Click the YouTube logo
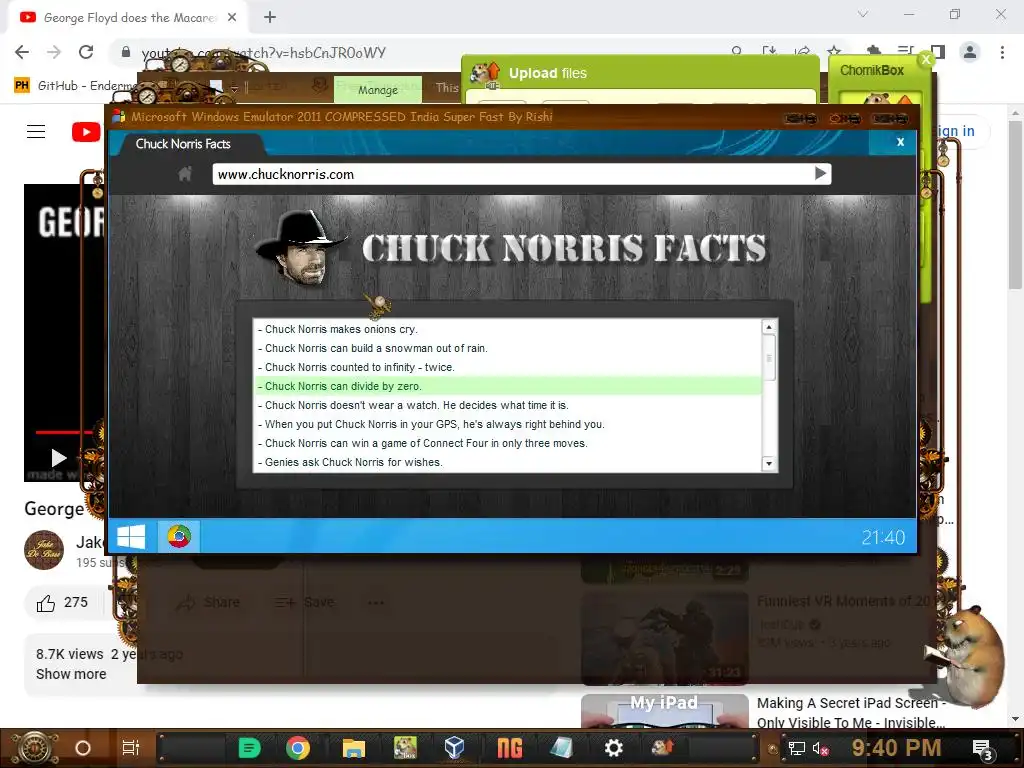This screenshot has width=1024, height=768. [86, 132]
